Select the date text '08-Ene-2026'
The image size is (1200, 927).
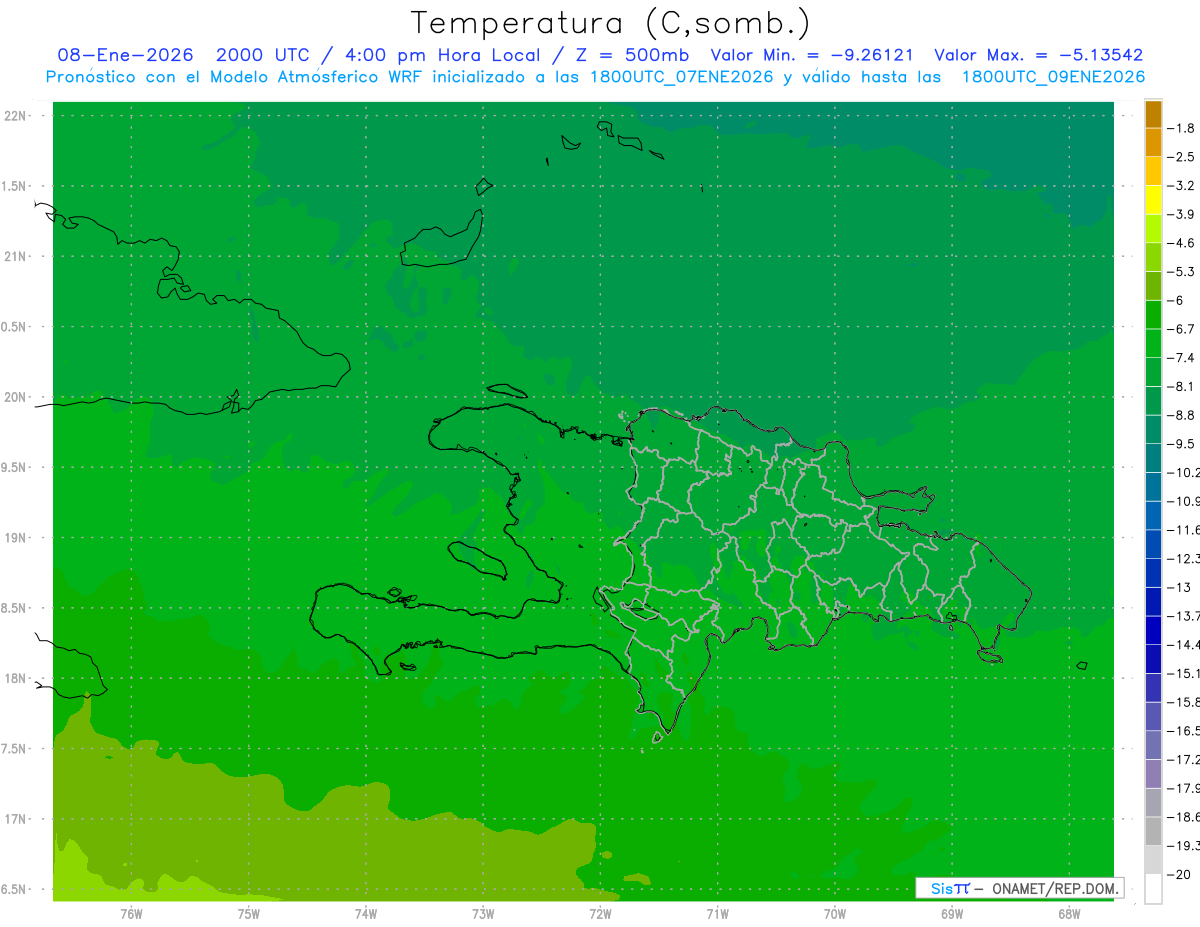click(x=126, y=55)
